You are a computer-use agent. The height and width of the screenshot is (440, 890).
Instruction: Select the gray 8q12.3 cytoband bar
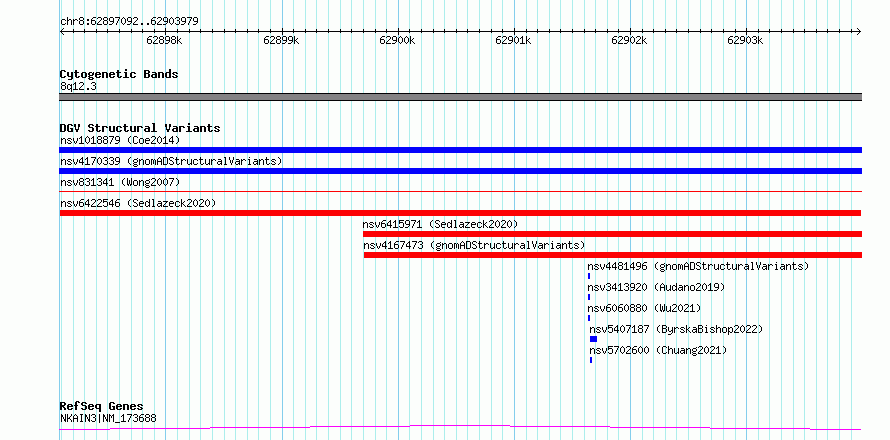460,97
